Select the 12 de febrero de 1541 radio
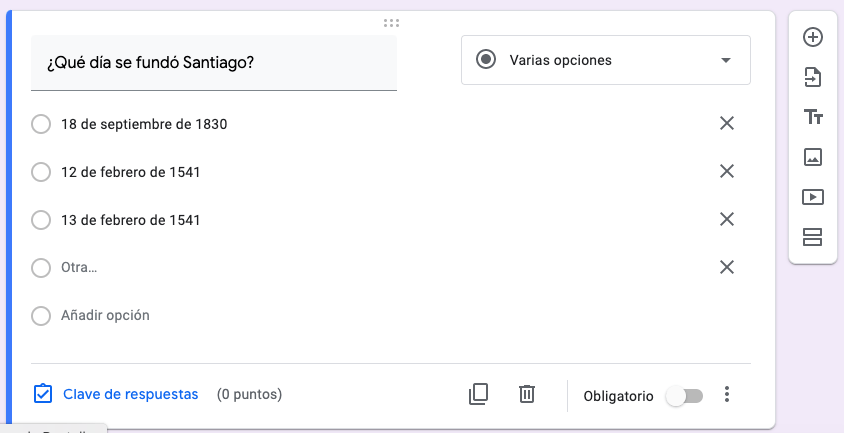844x433 pixels. pos(41,172)
